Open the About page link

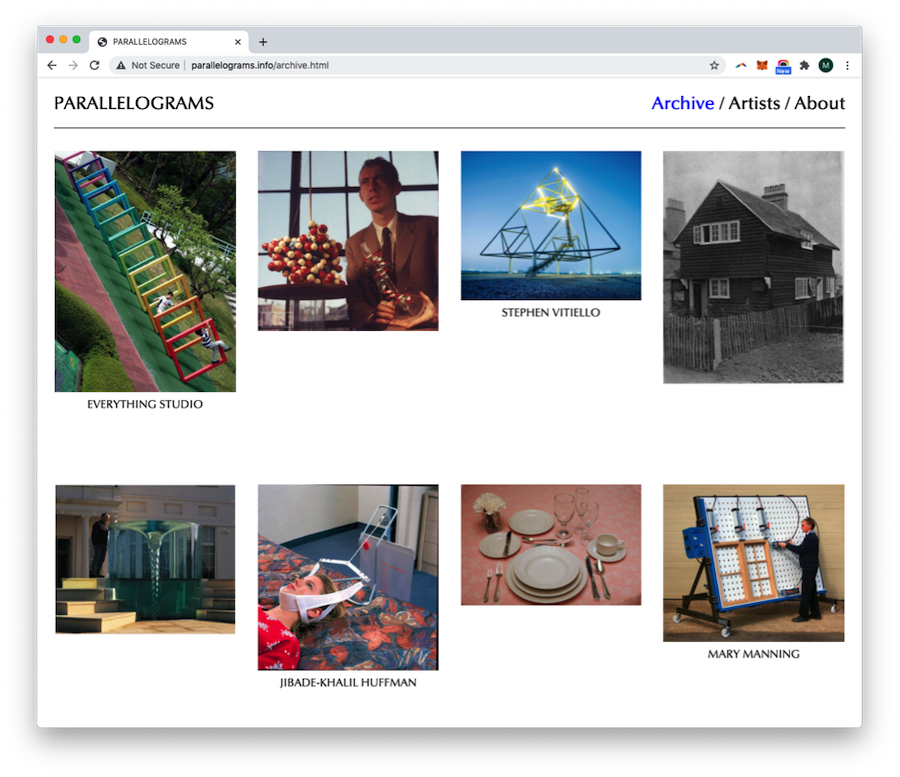(x=820, y=103)
